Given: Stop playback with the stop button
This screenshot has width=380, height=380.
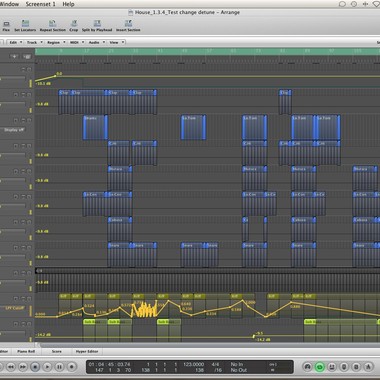Looking at the screenshot, I should pos(35,367).
